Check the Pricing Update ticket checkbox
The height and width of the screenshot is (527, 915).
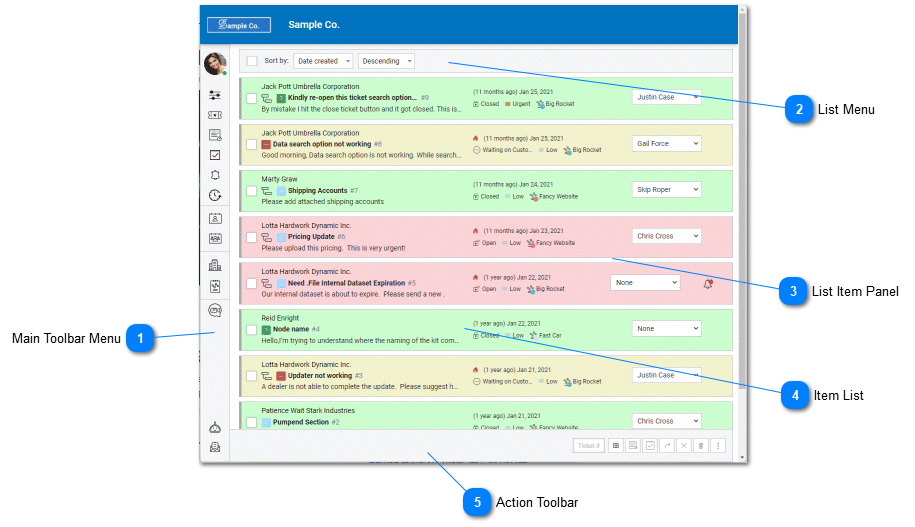(x=252, y=237)
